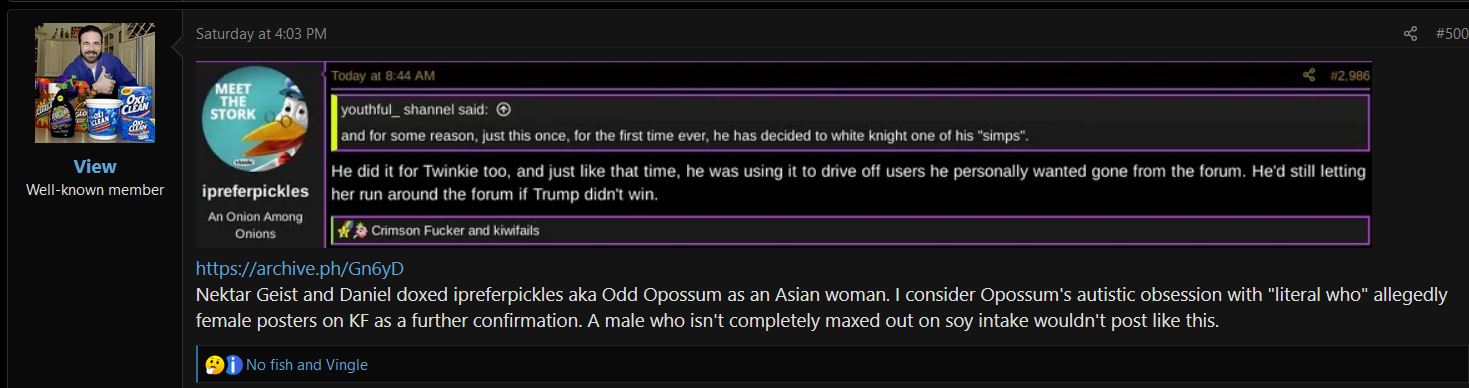
Task: Click the Today at 8:44 AM timestamp
Action: tap(383, 75)
